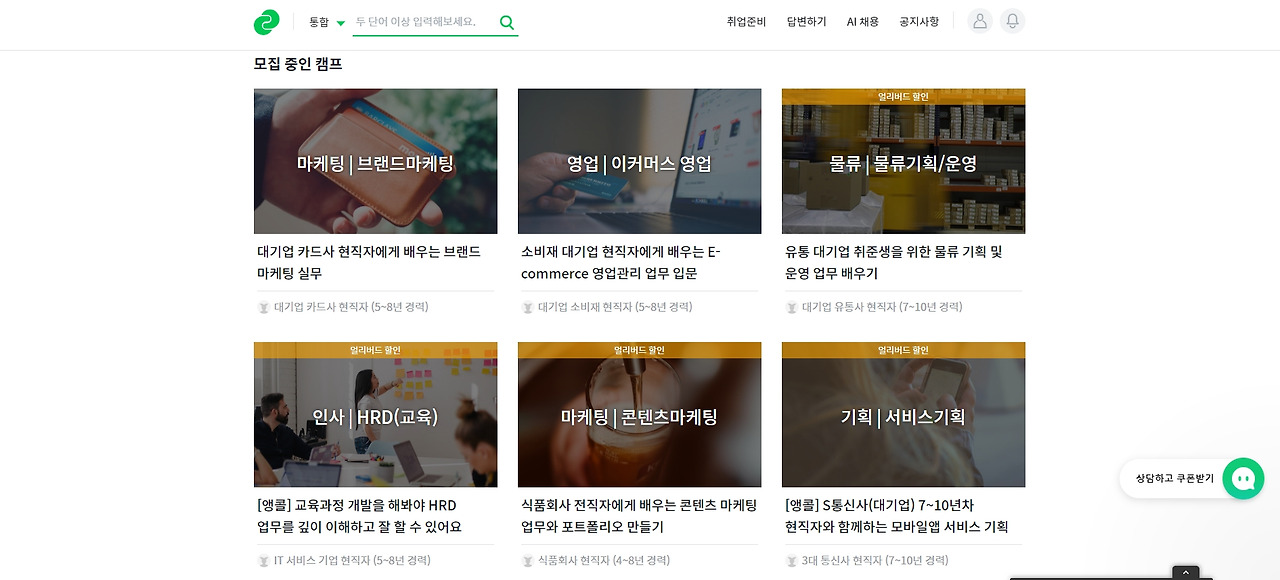The height and width of the screenshot is (580, 1280).
Task: Open the notification bell icon
Action: 1013,21
